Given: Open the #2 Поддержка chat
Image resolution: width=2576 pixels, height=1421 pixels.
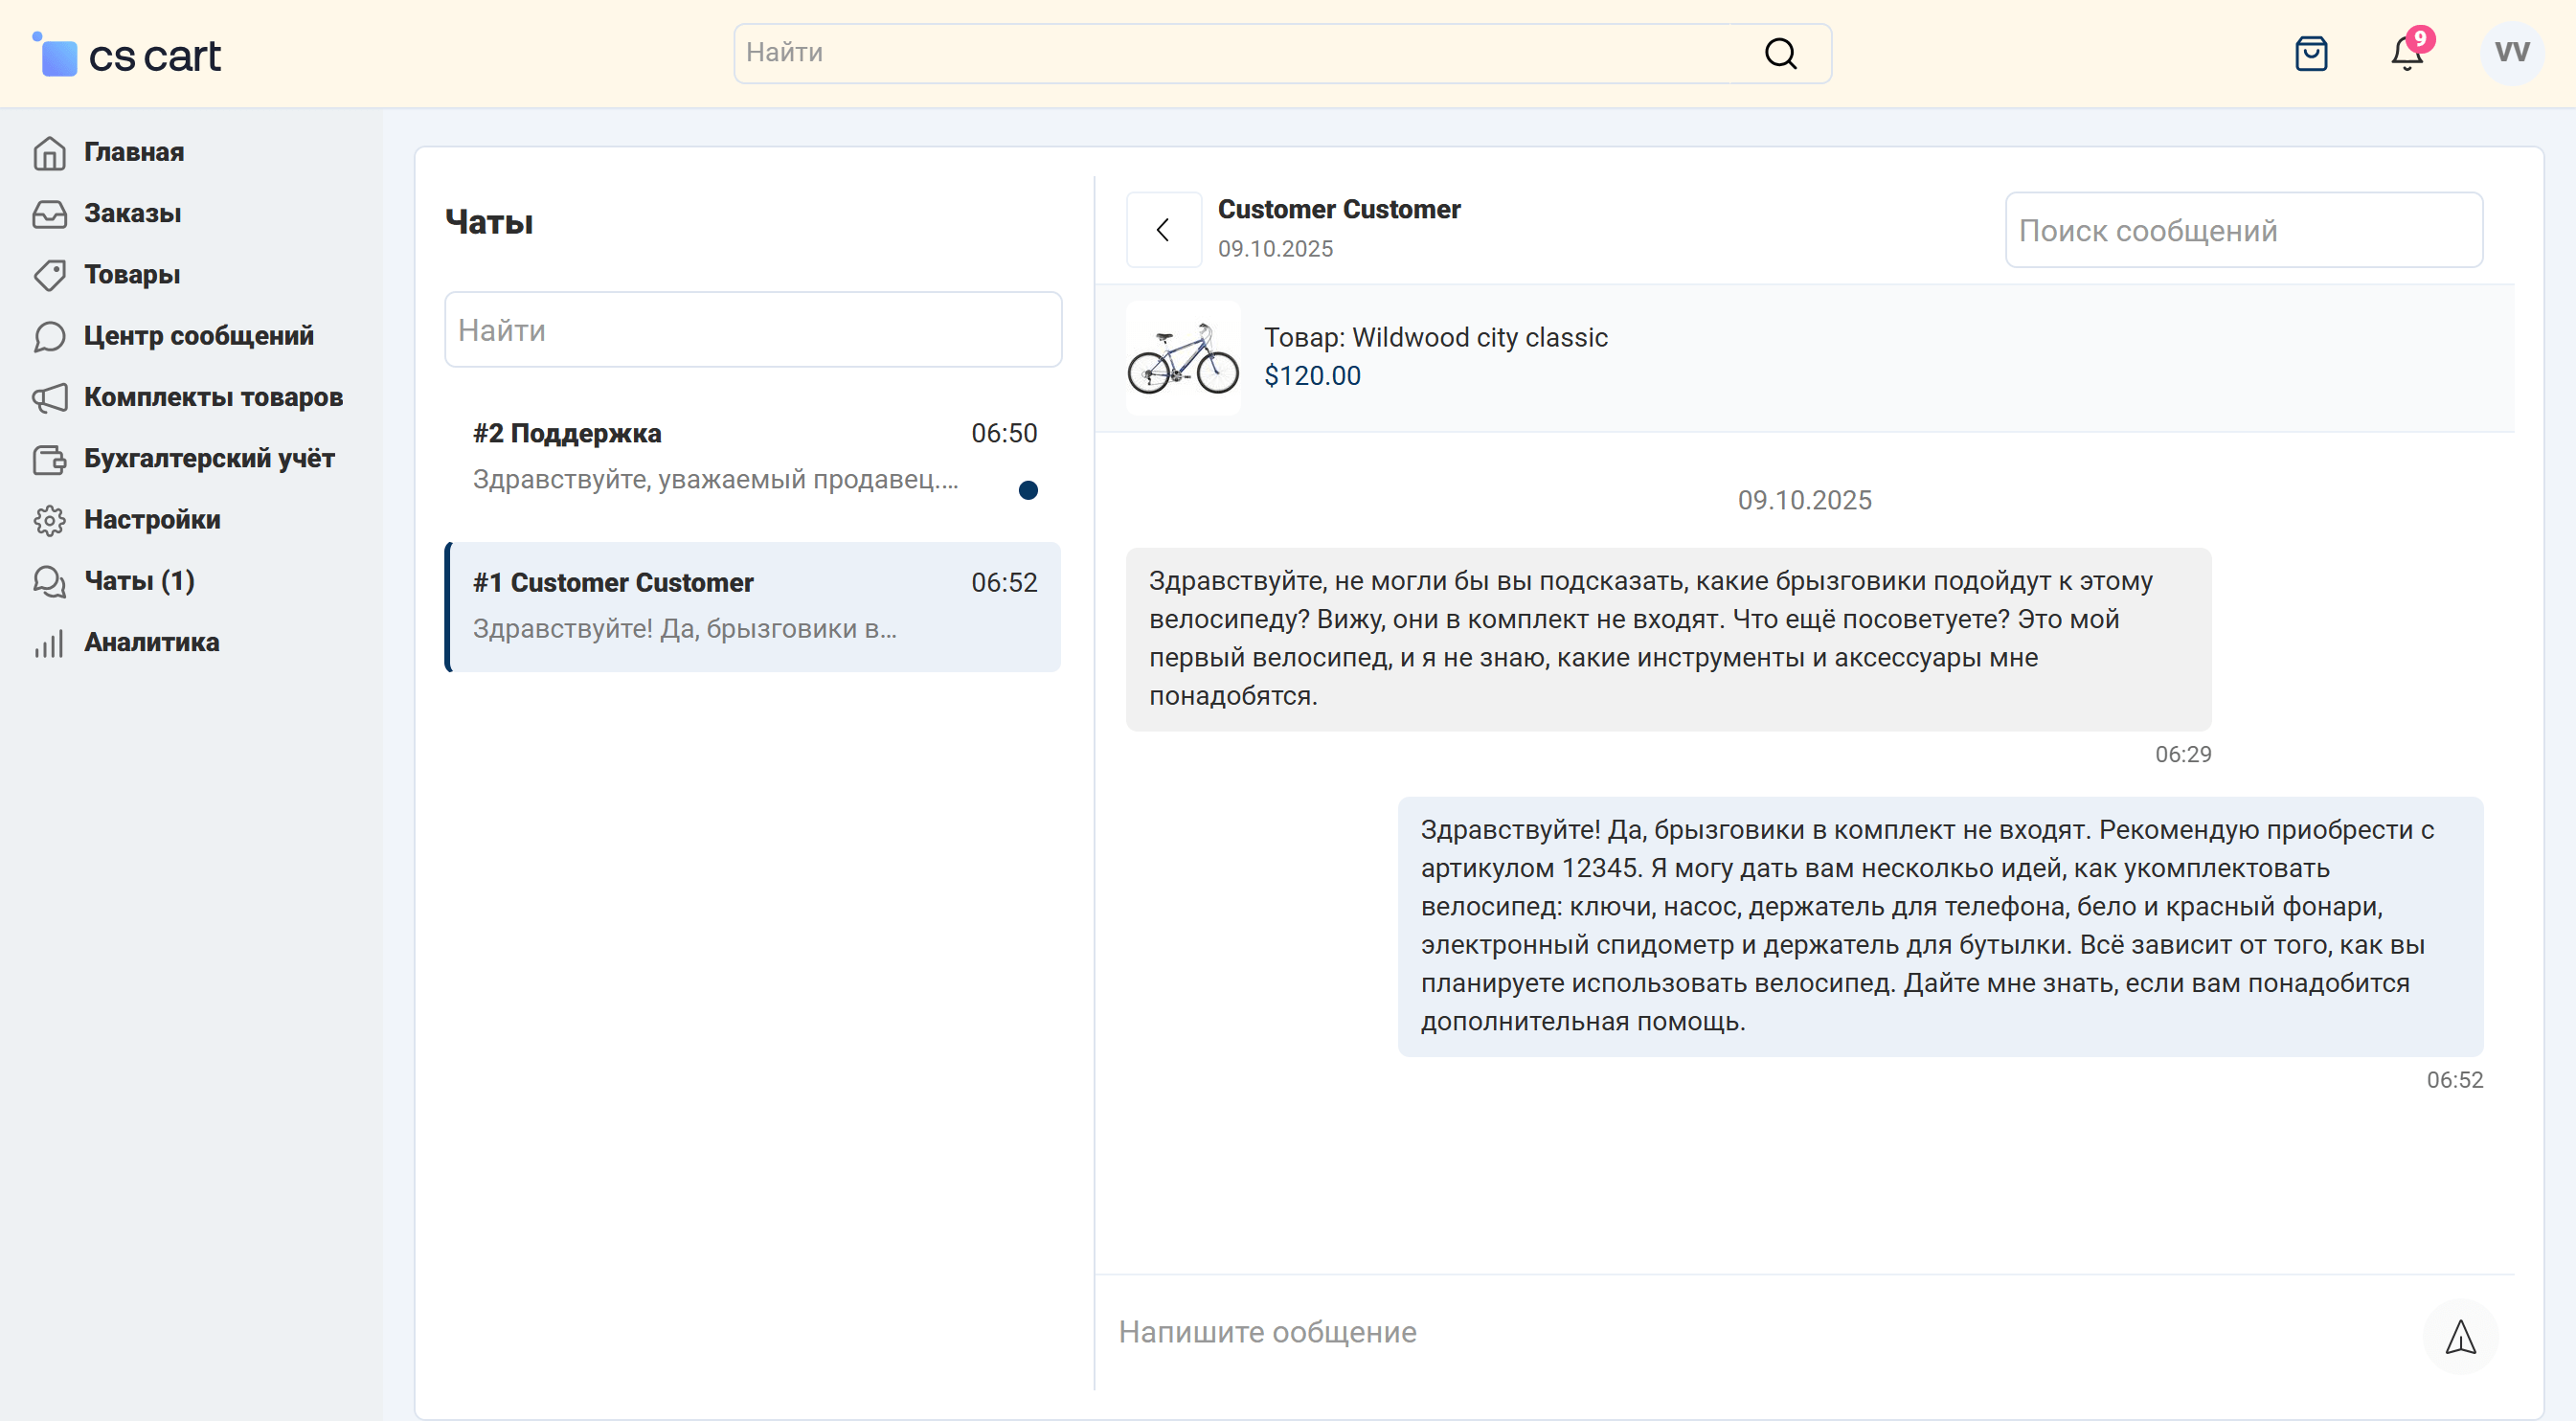Looking at the screenshot, I should pyautogui.click(x=714, y=456).
